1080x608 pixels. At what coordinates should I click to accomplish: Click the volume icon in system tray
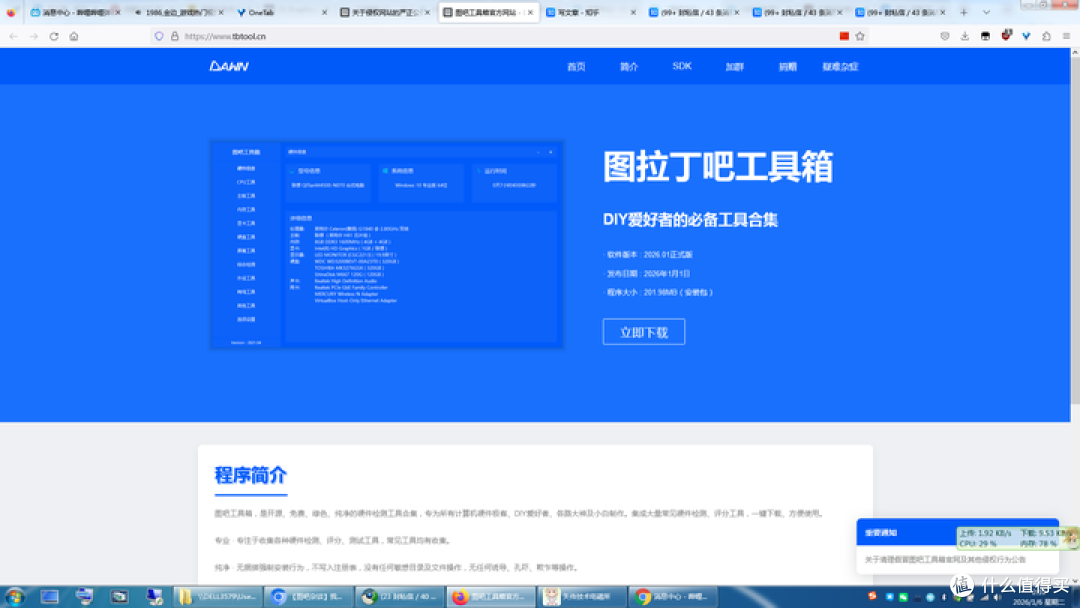997,597
